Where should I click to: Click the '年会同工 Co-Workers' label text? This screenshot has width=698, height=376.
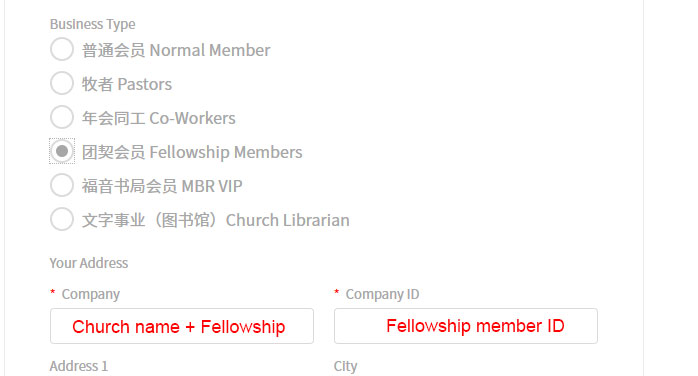(x=158, y=118)
